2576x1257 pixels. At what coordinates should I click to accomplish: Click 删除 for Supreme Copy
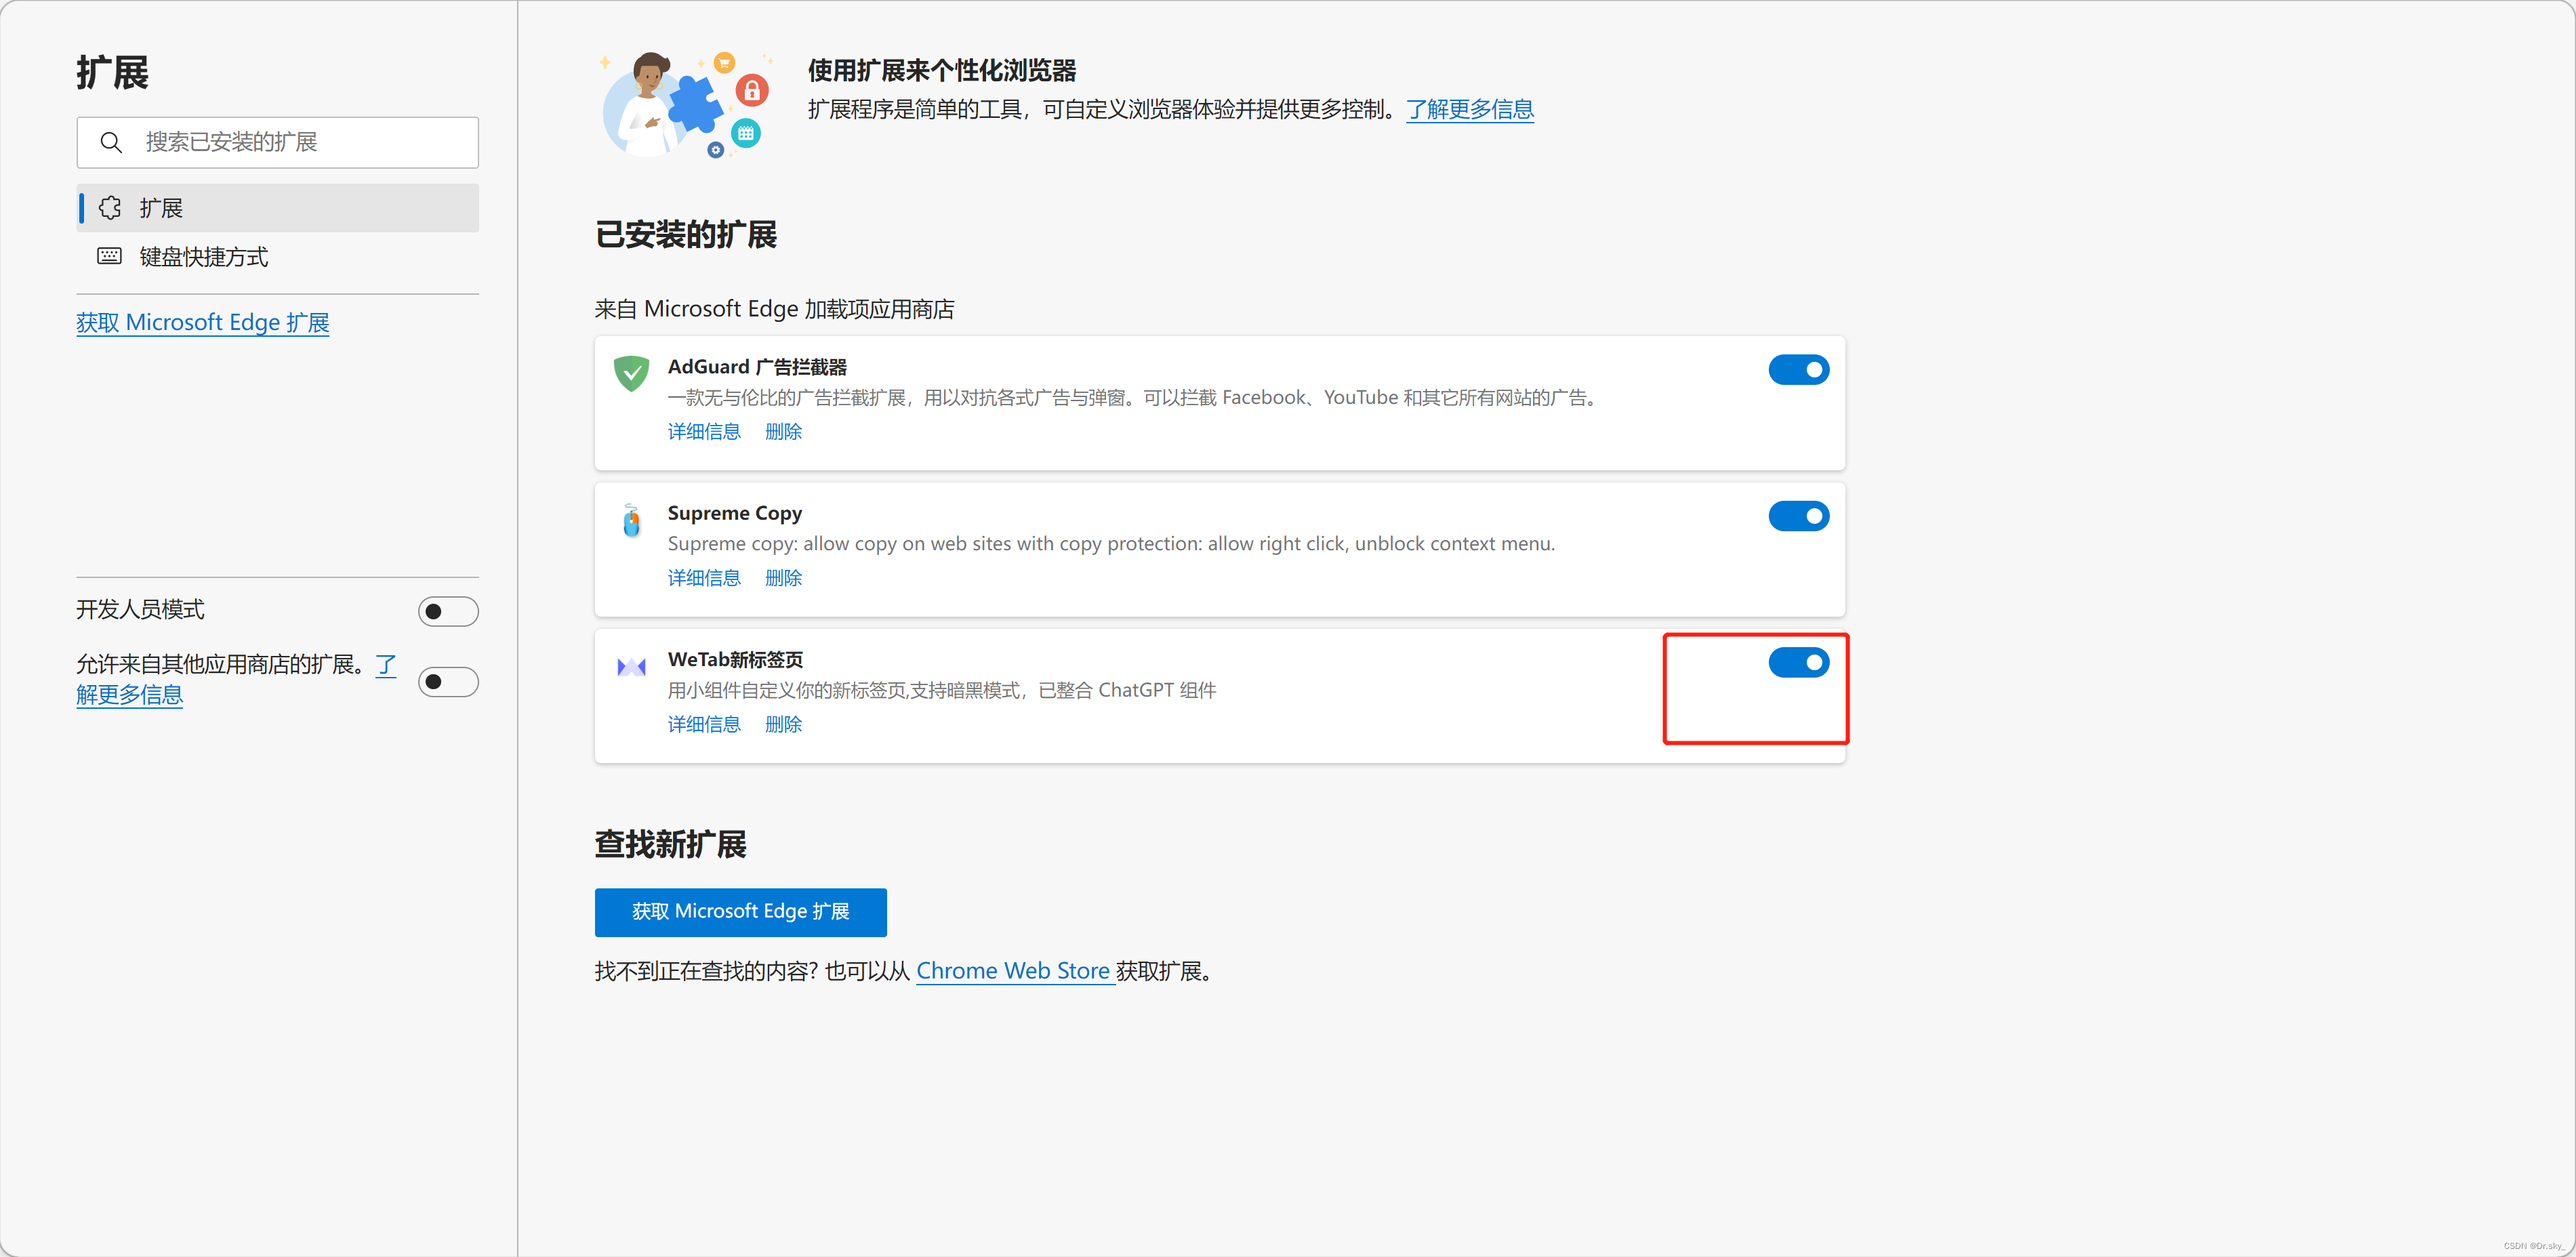click(783, 578)
